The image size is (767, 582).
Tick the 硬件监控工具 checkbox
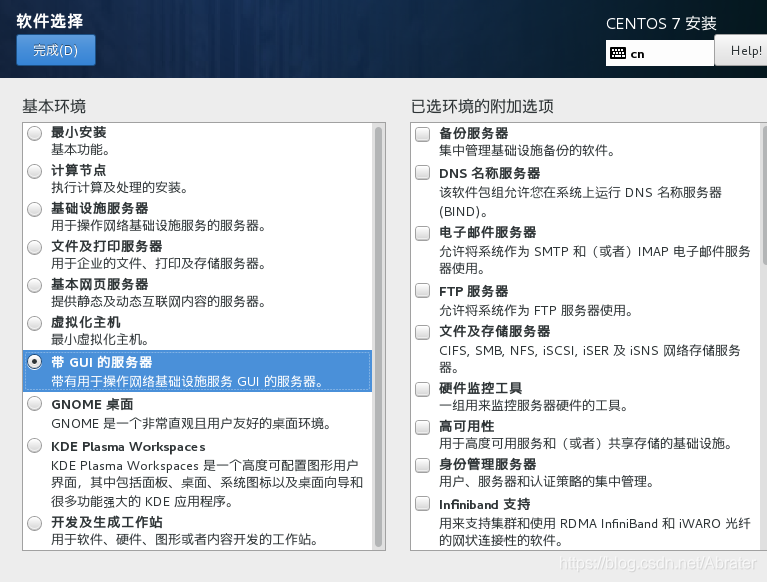[423, 389]
